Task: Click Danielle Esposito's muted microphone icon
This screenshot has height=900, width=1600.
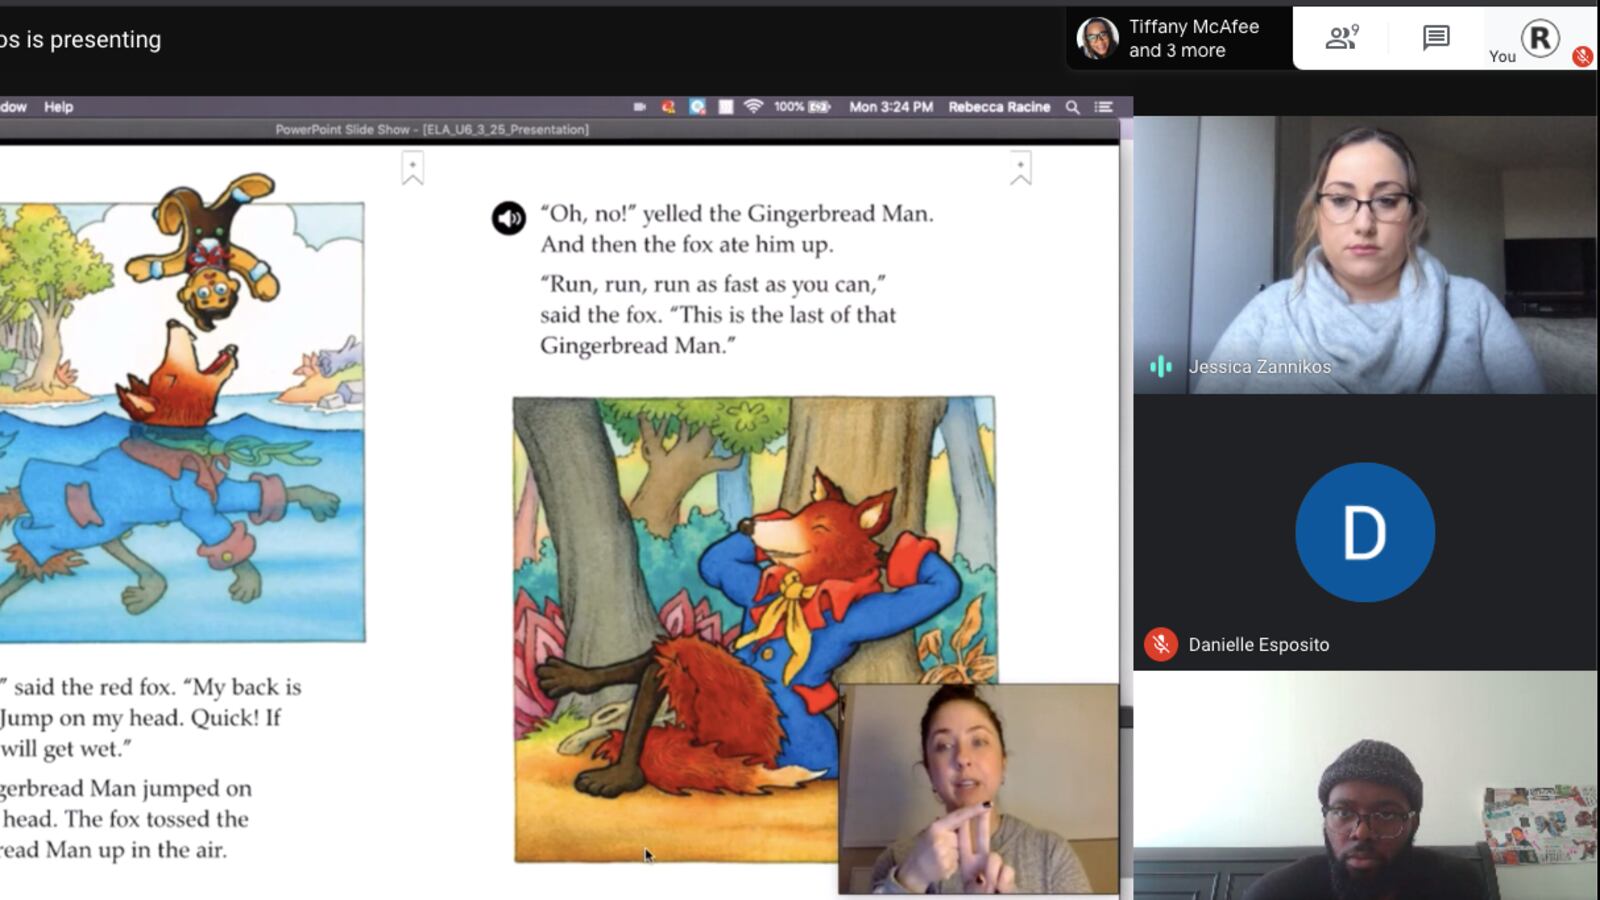Action: tap(1160, 645)
